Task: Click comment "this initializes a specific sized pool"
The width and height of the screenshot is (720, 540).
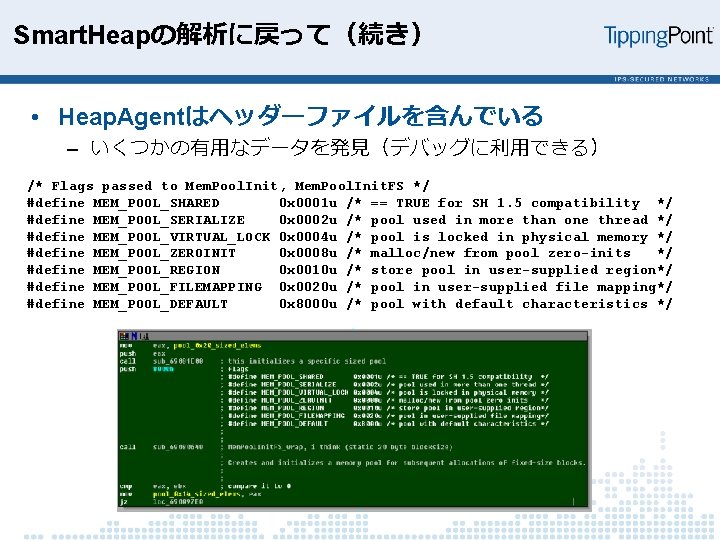Action: 307,361
